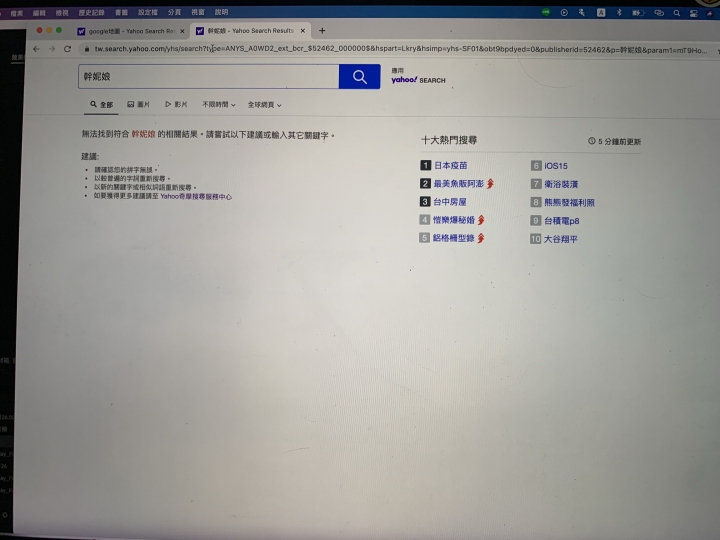Open trending search 台中房屋
The width and height of the screenshot is (720, 540).
coord(450,202)
